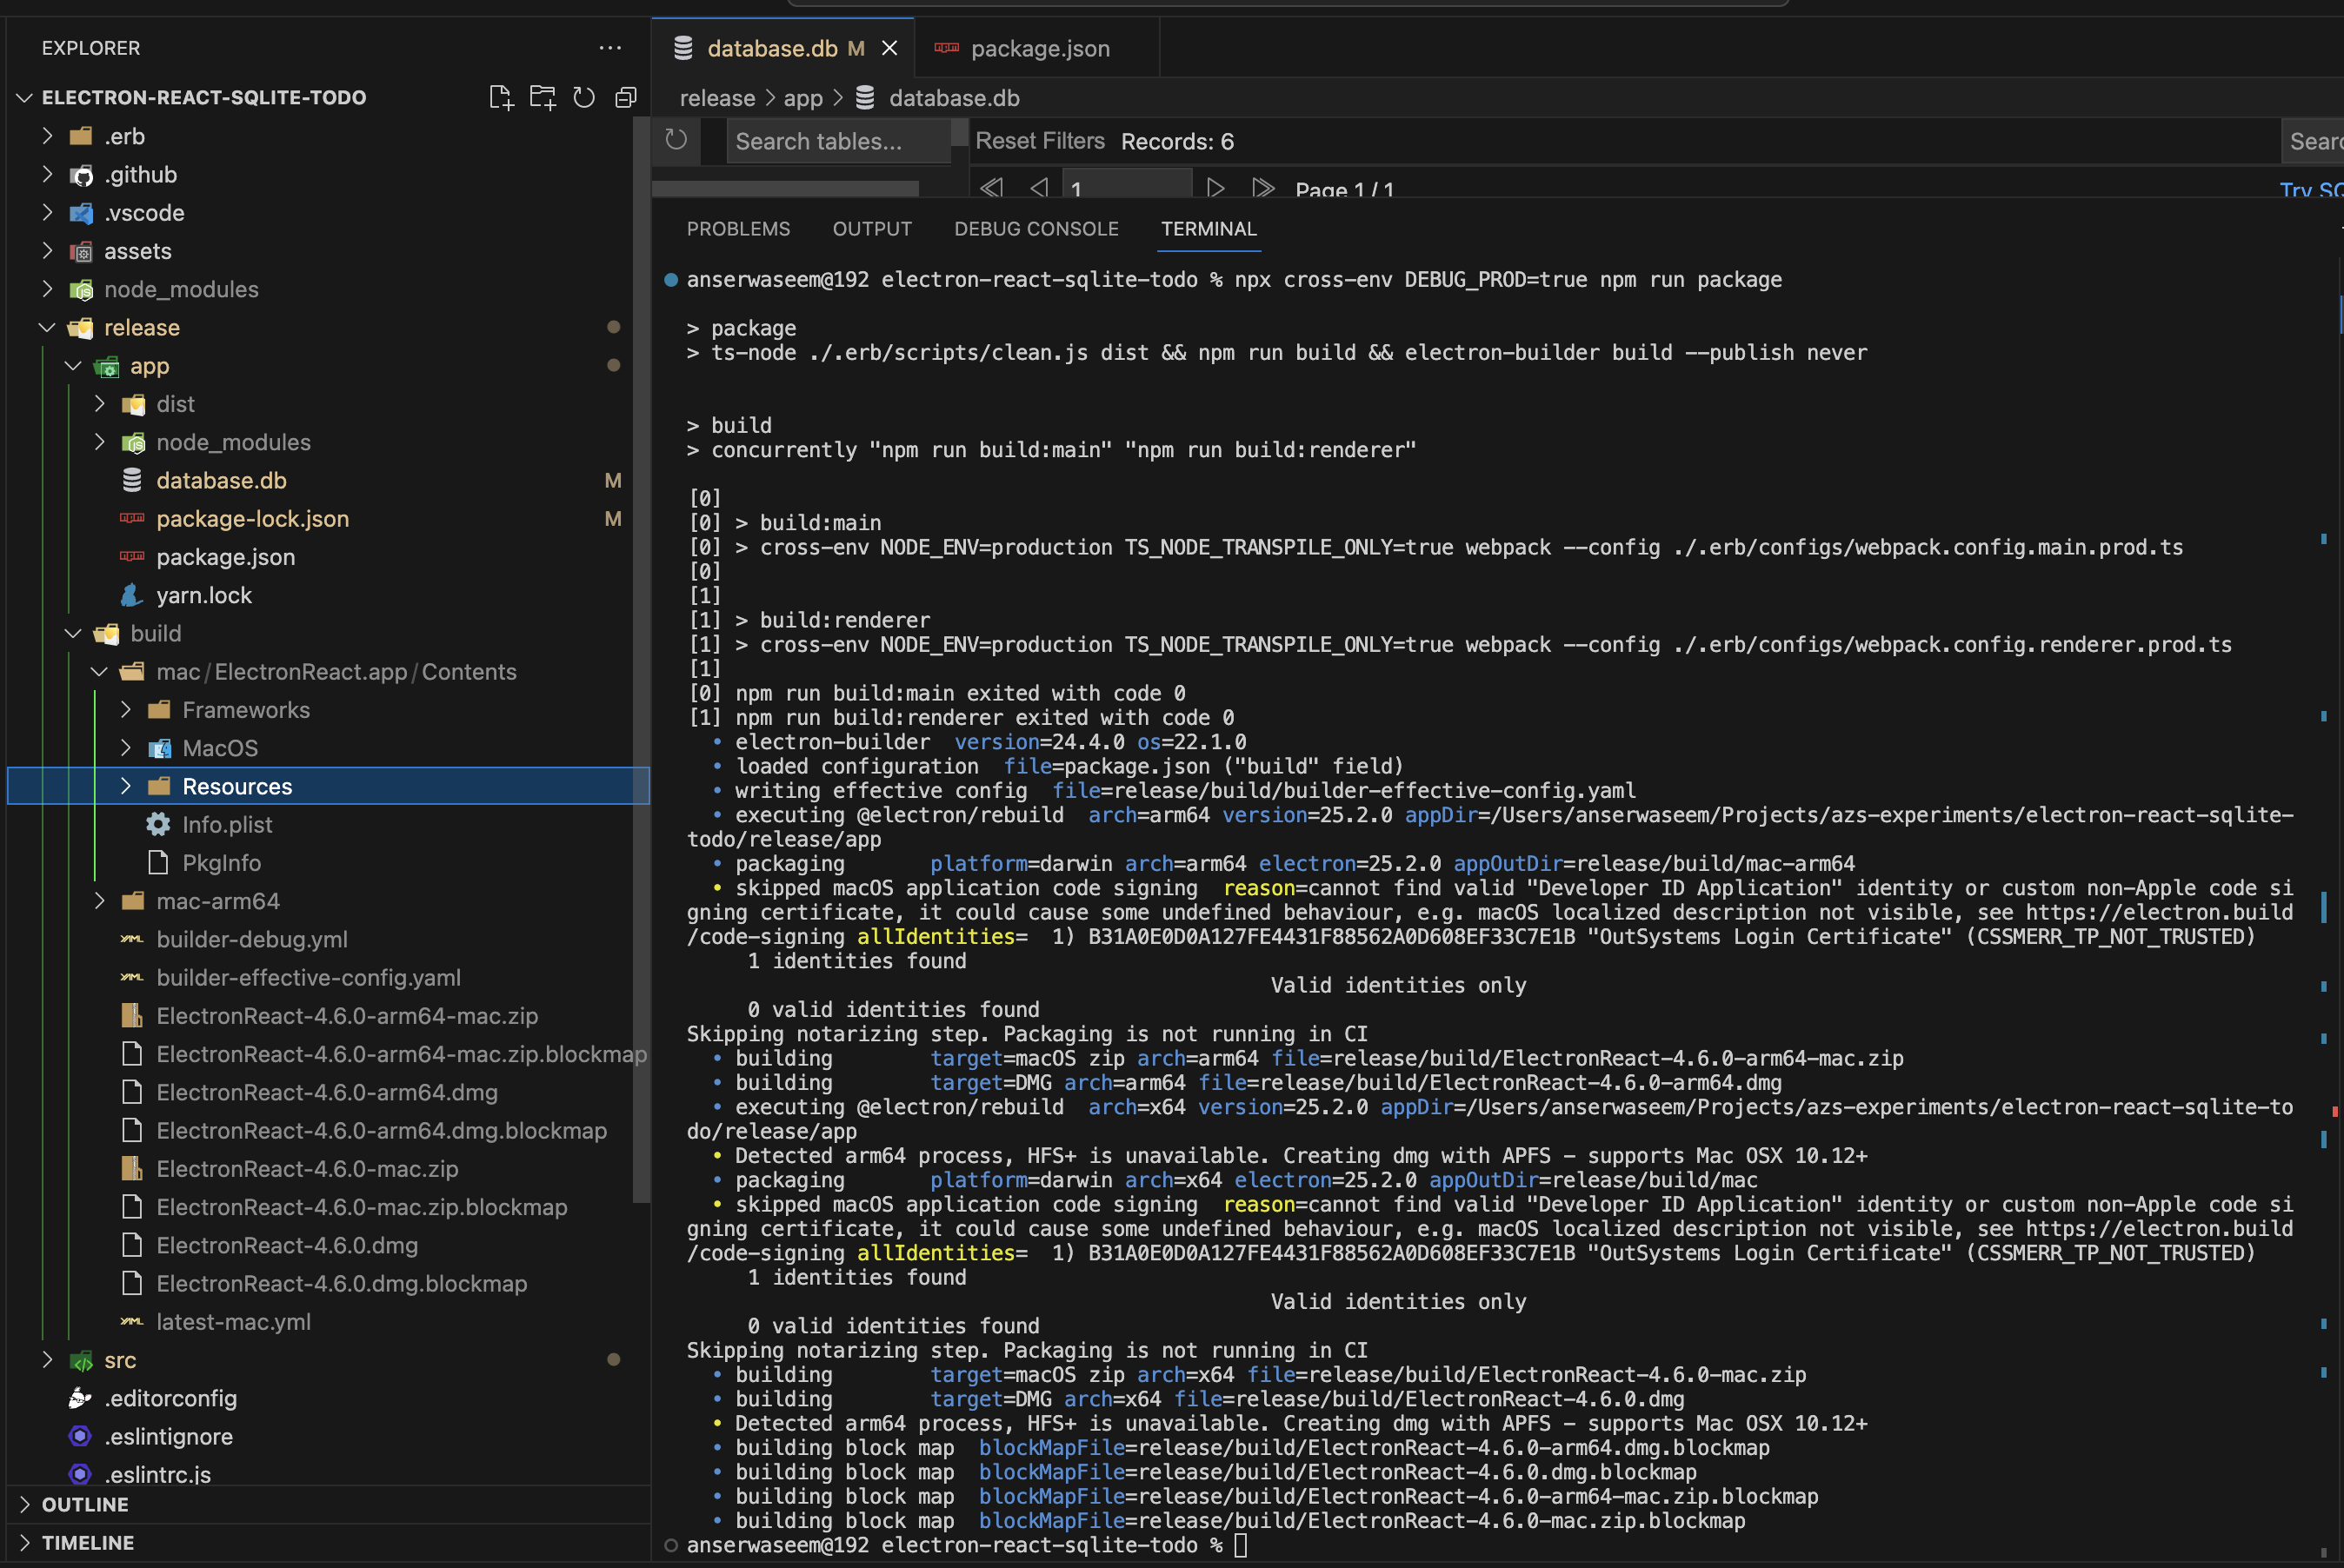Open the DEBUG CONSOLE panel tab
The width and height of the screenshot is (2344, 1568).
click(x=1036, y=229)
